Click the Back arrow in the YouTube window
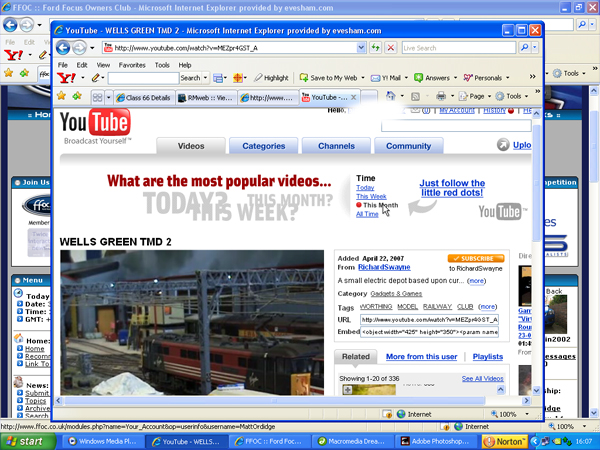Viewport: 600px width, 450px height. 63,48
